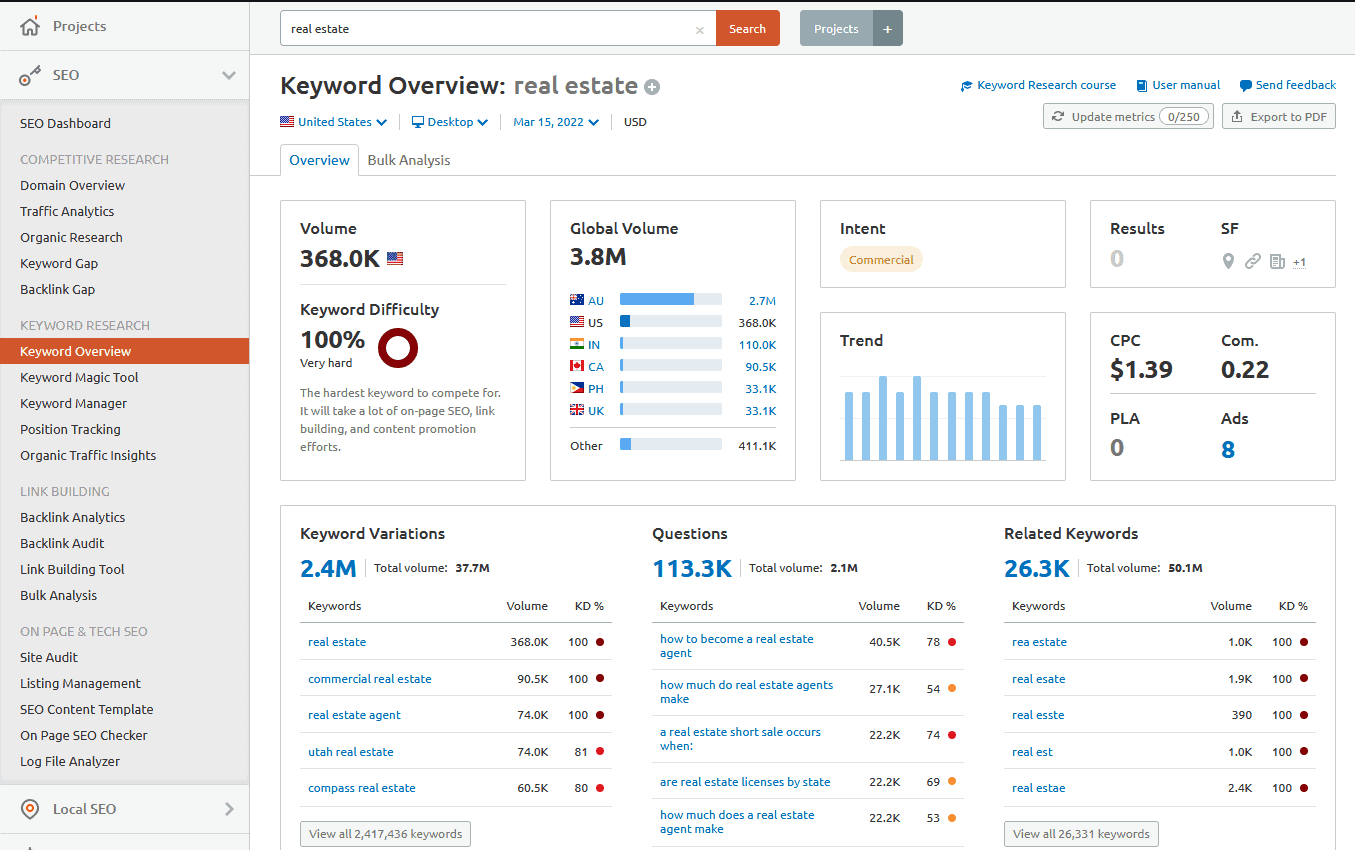The image size is (1355, 850).
Task: Click inside the real estate search field
Action: pos(490,29)
